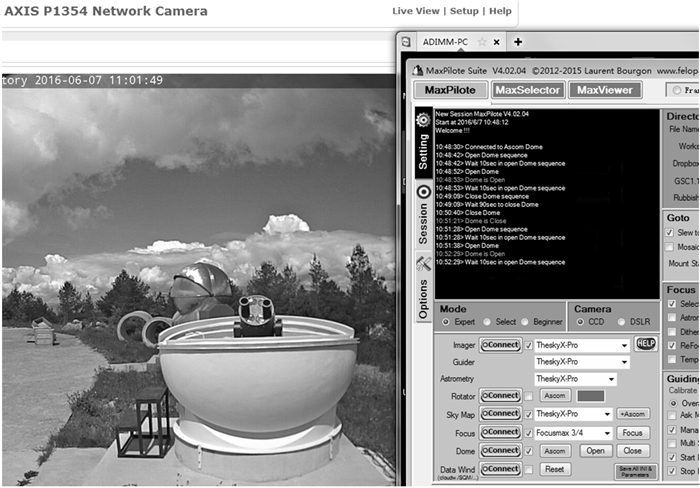Open the Setting tab with gear icon
Viewport: 700px width, 488px height.
coord(423,145)
